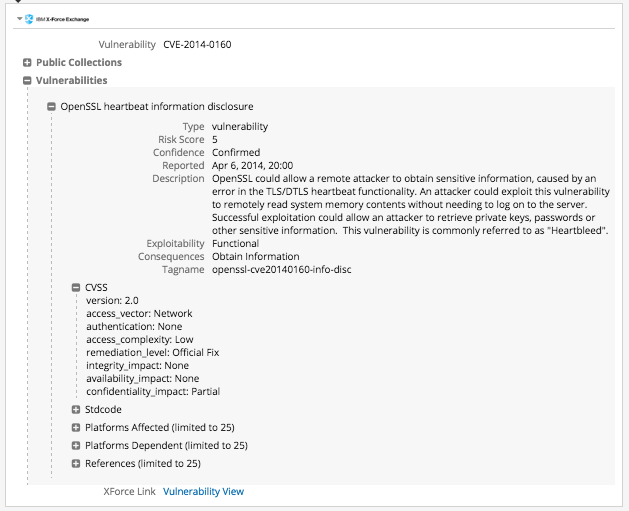Expand Platforms Affected plus icon
Screen dimensions: 629x511
click(76, 427)
